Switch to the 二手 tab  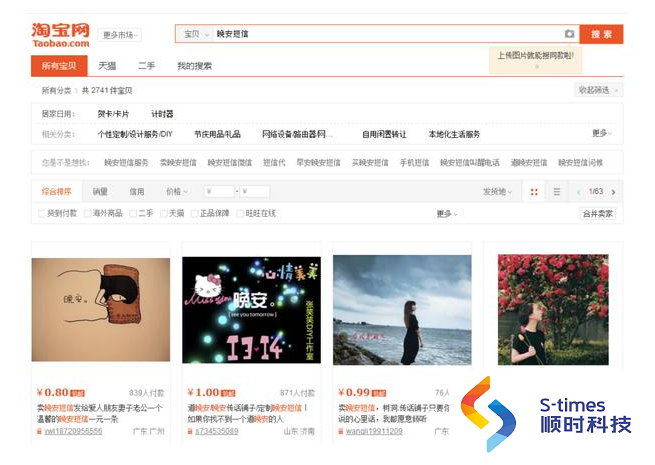click(x=146, y=66)
